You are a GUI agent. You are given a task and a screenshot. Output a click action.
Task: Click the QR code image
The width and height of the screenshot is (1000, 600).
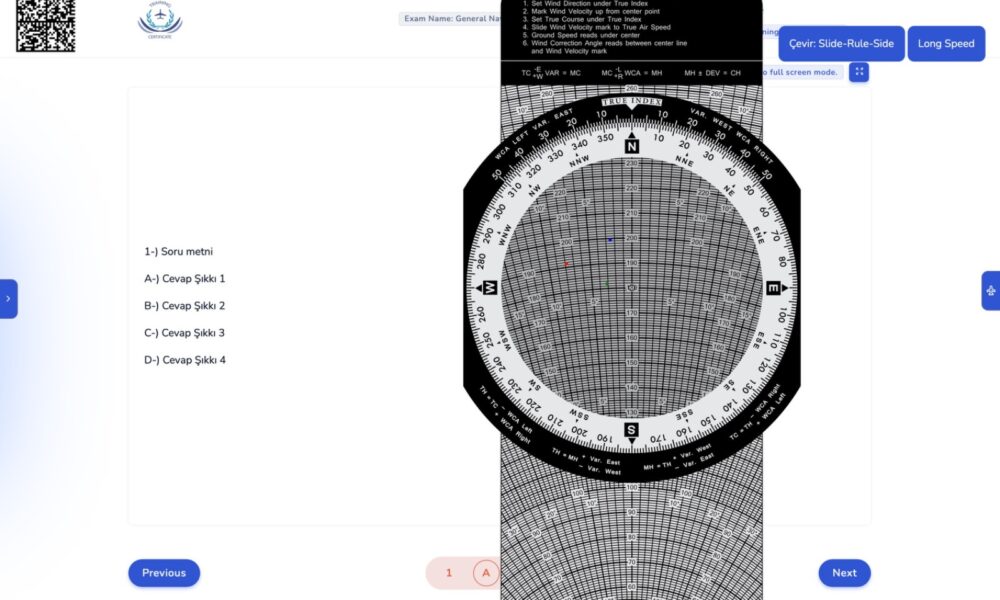[45, 25]
